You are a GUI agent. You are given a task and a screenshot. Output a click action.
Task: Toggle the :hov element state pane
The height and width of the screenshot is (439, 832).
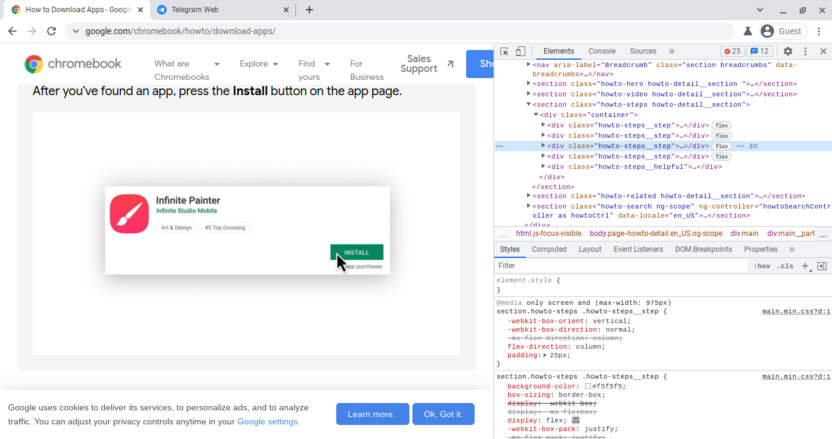[x=762, y=266]
